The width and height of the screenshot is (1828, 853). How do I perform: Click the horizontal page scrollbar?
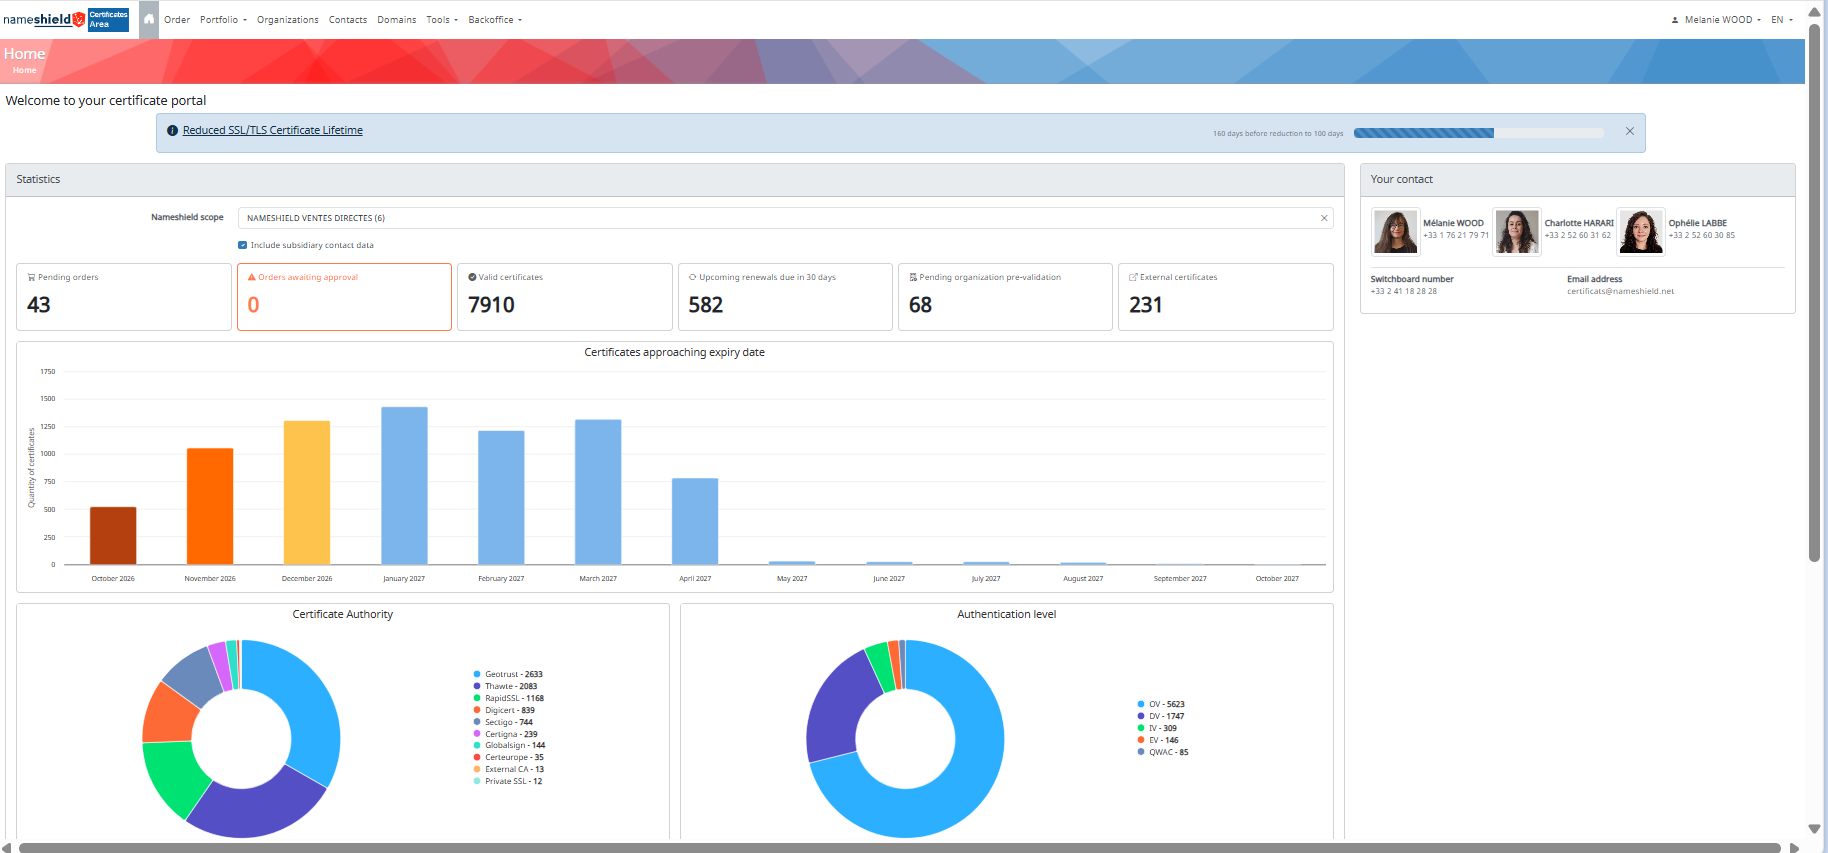[x=900, y=848]
